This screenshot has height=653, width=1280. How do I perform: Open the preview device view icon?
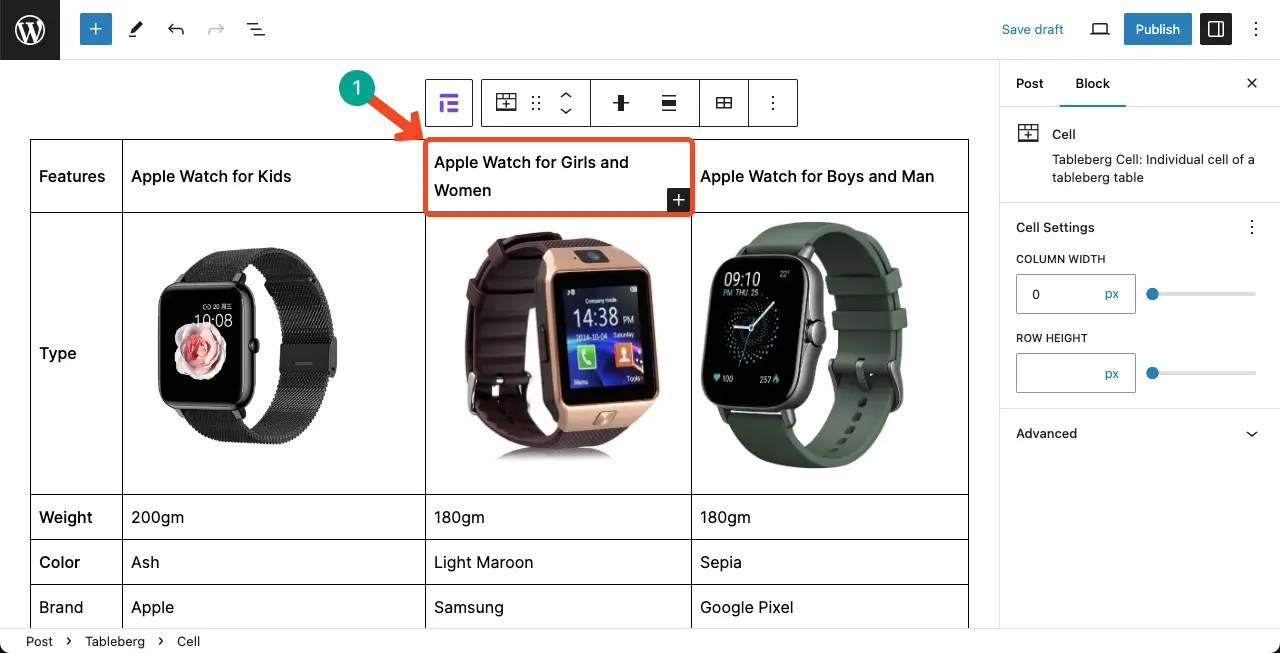tap(1100, 29)
